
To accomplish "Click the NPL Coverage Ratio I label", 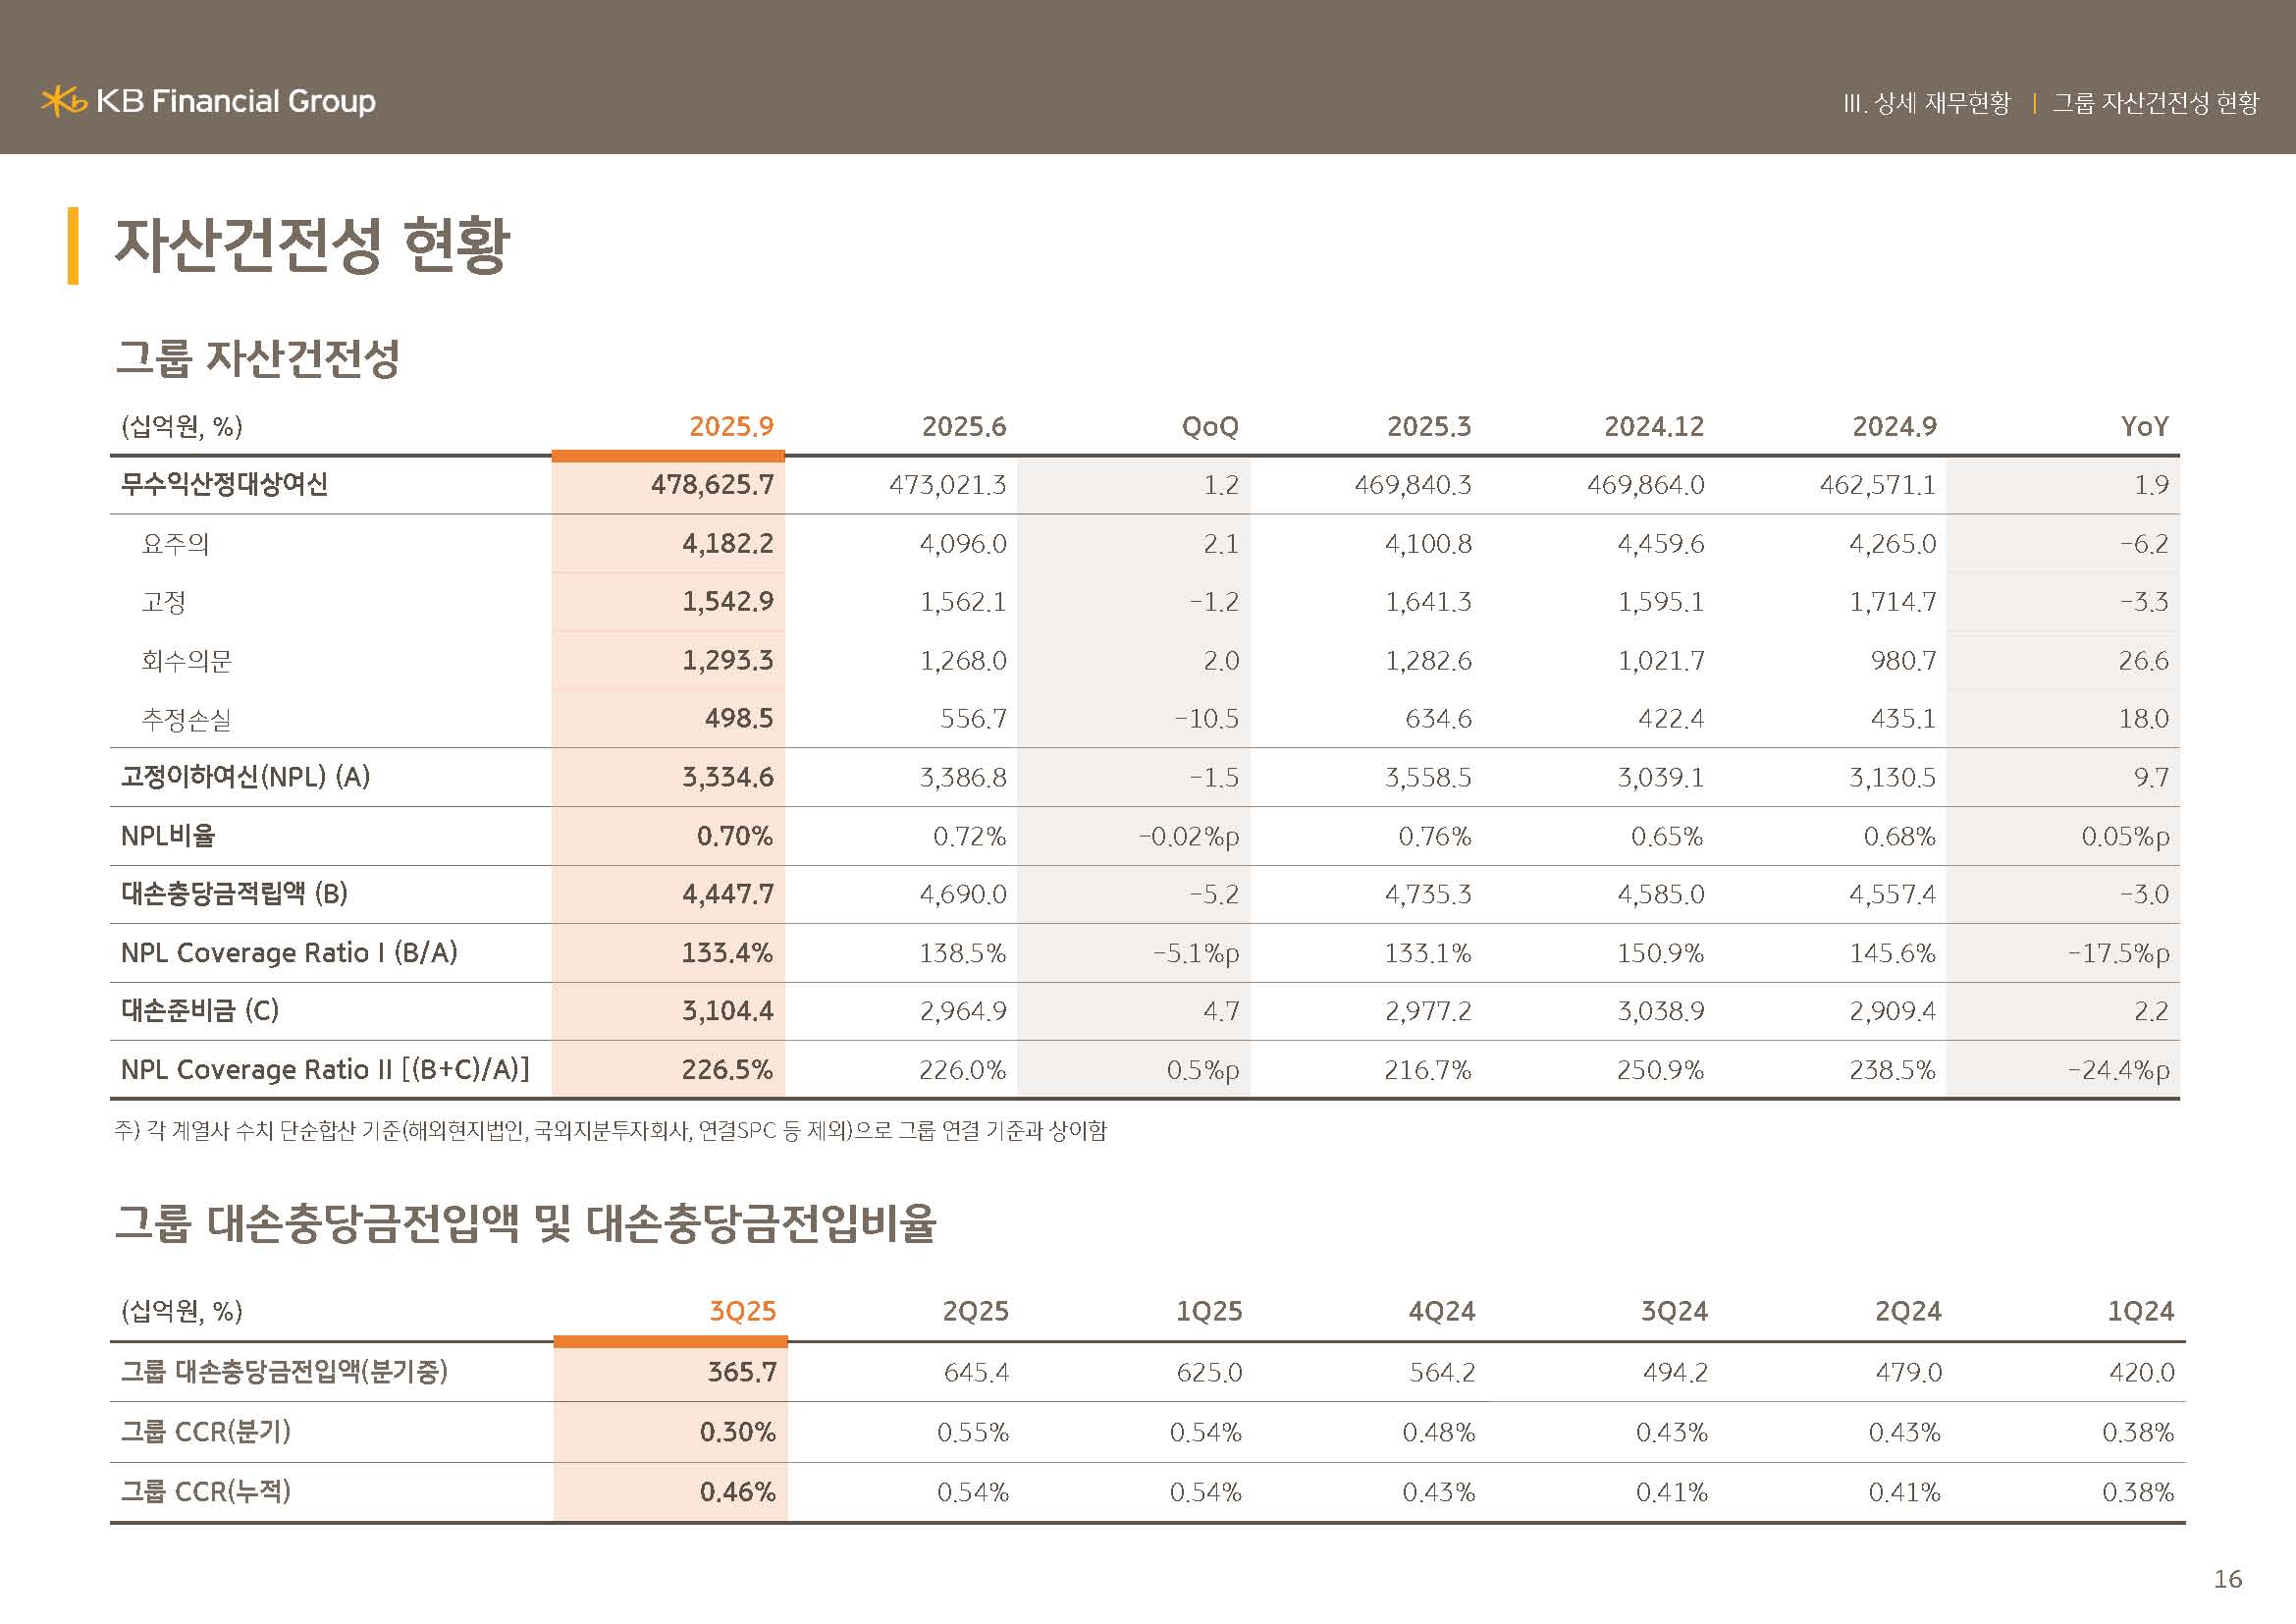I will click(288, 953).
